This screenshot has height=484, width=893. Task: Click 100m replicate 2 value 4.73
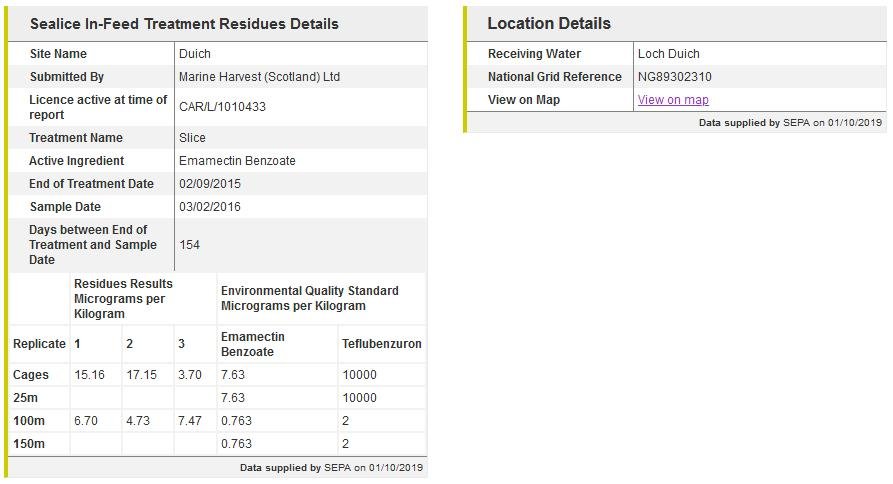pos(138,421)
